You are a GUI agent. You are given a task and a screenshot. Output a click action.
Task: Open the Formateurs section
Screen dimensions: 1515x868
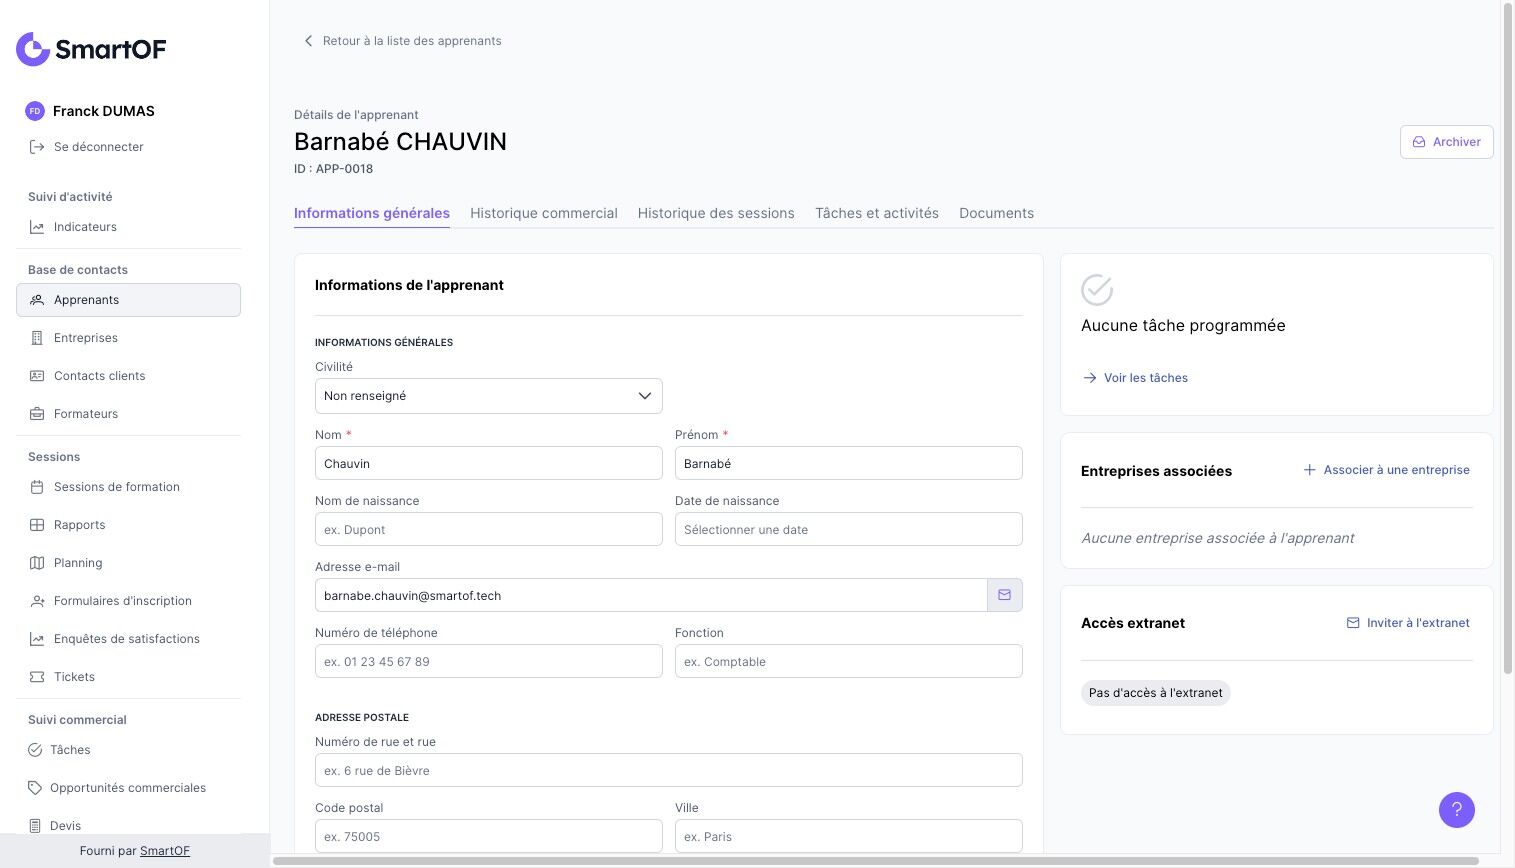pos(86,414)
